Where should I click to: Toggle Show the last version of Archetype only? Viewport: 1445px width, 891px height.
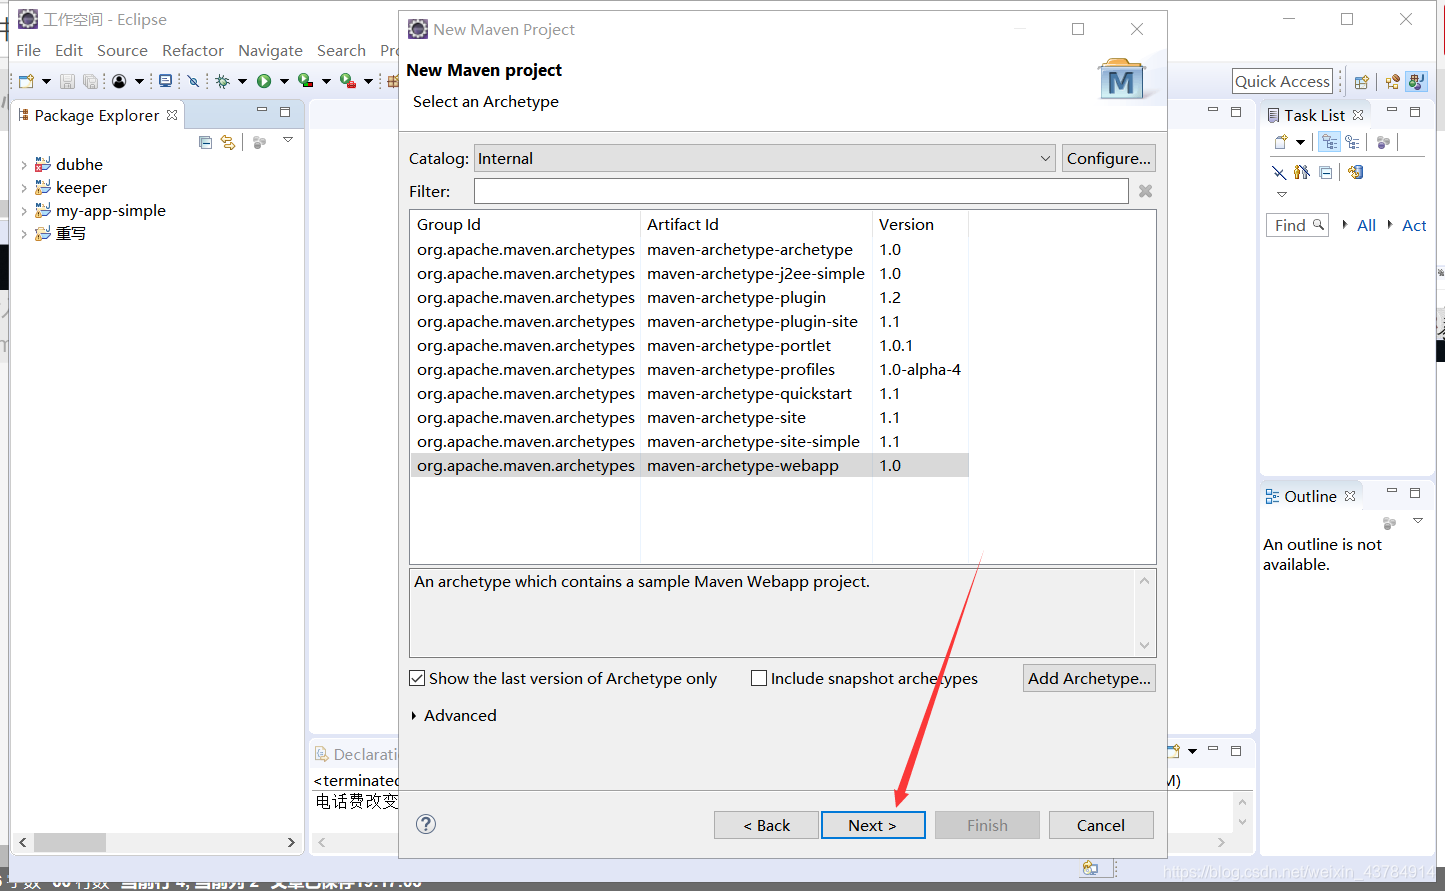(418, 678)
